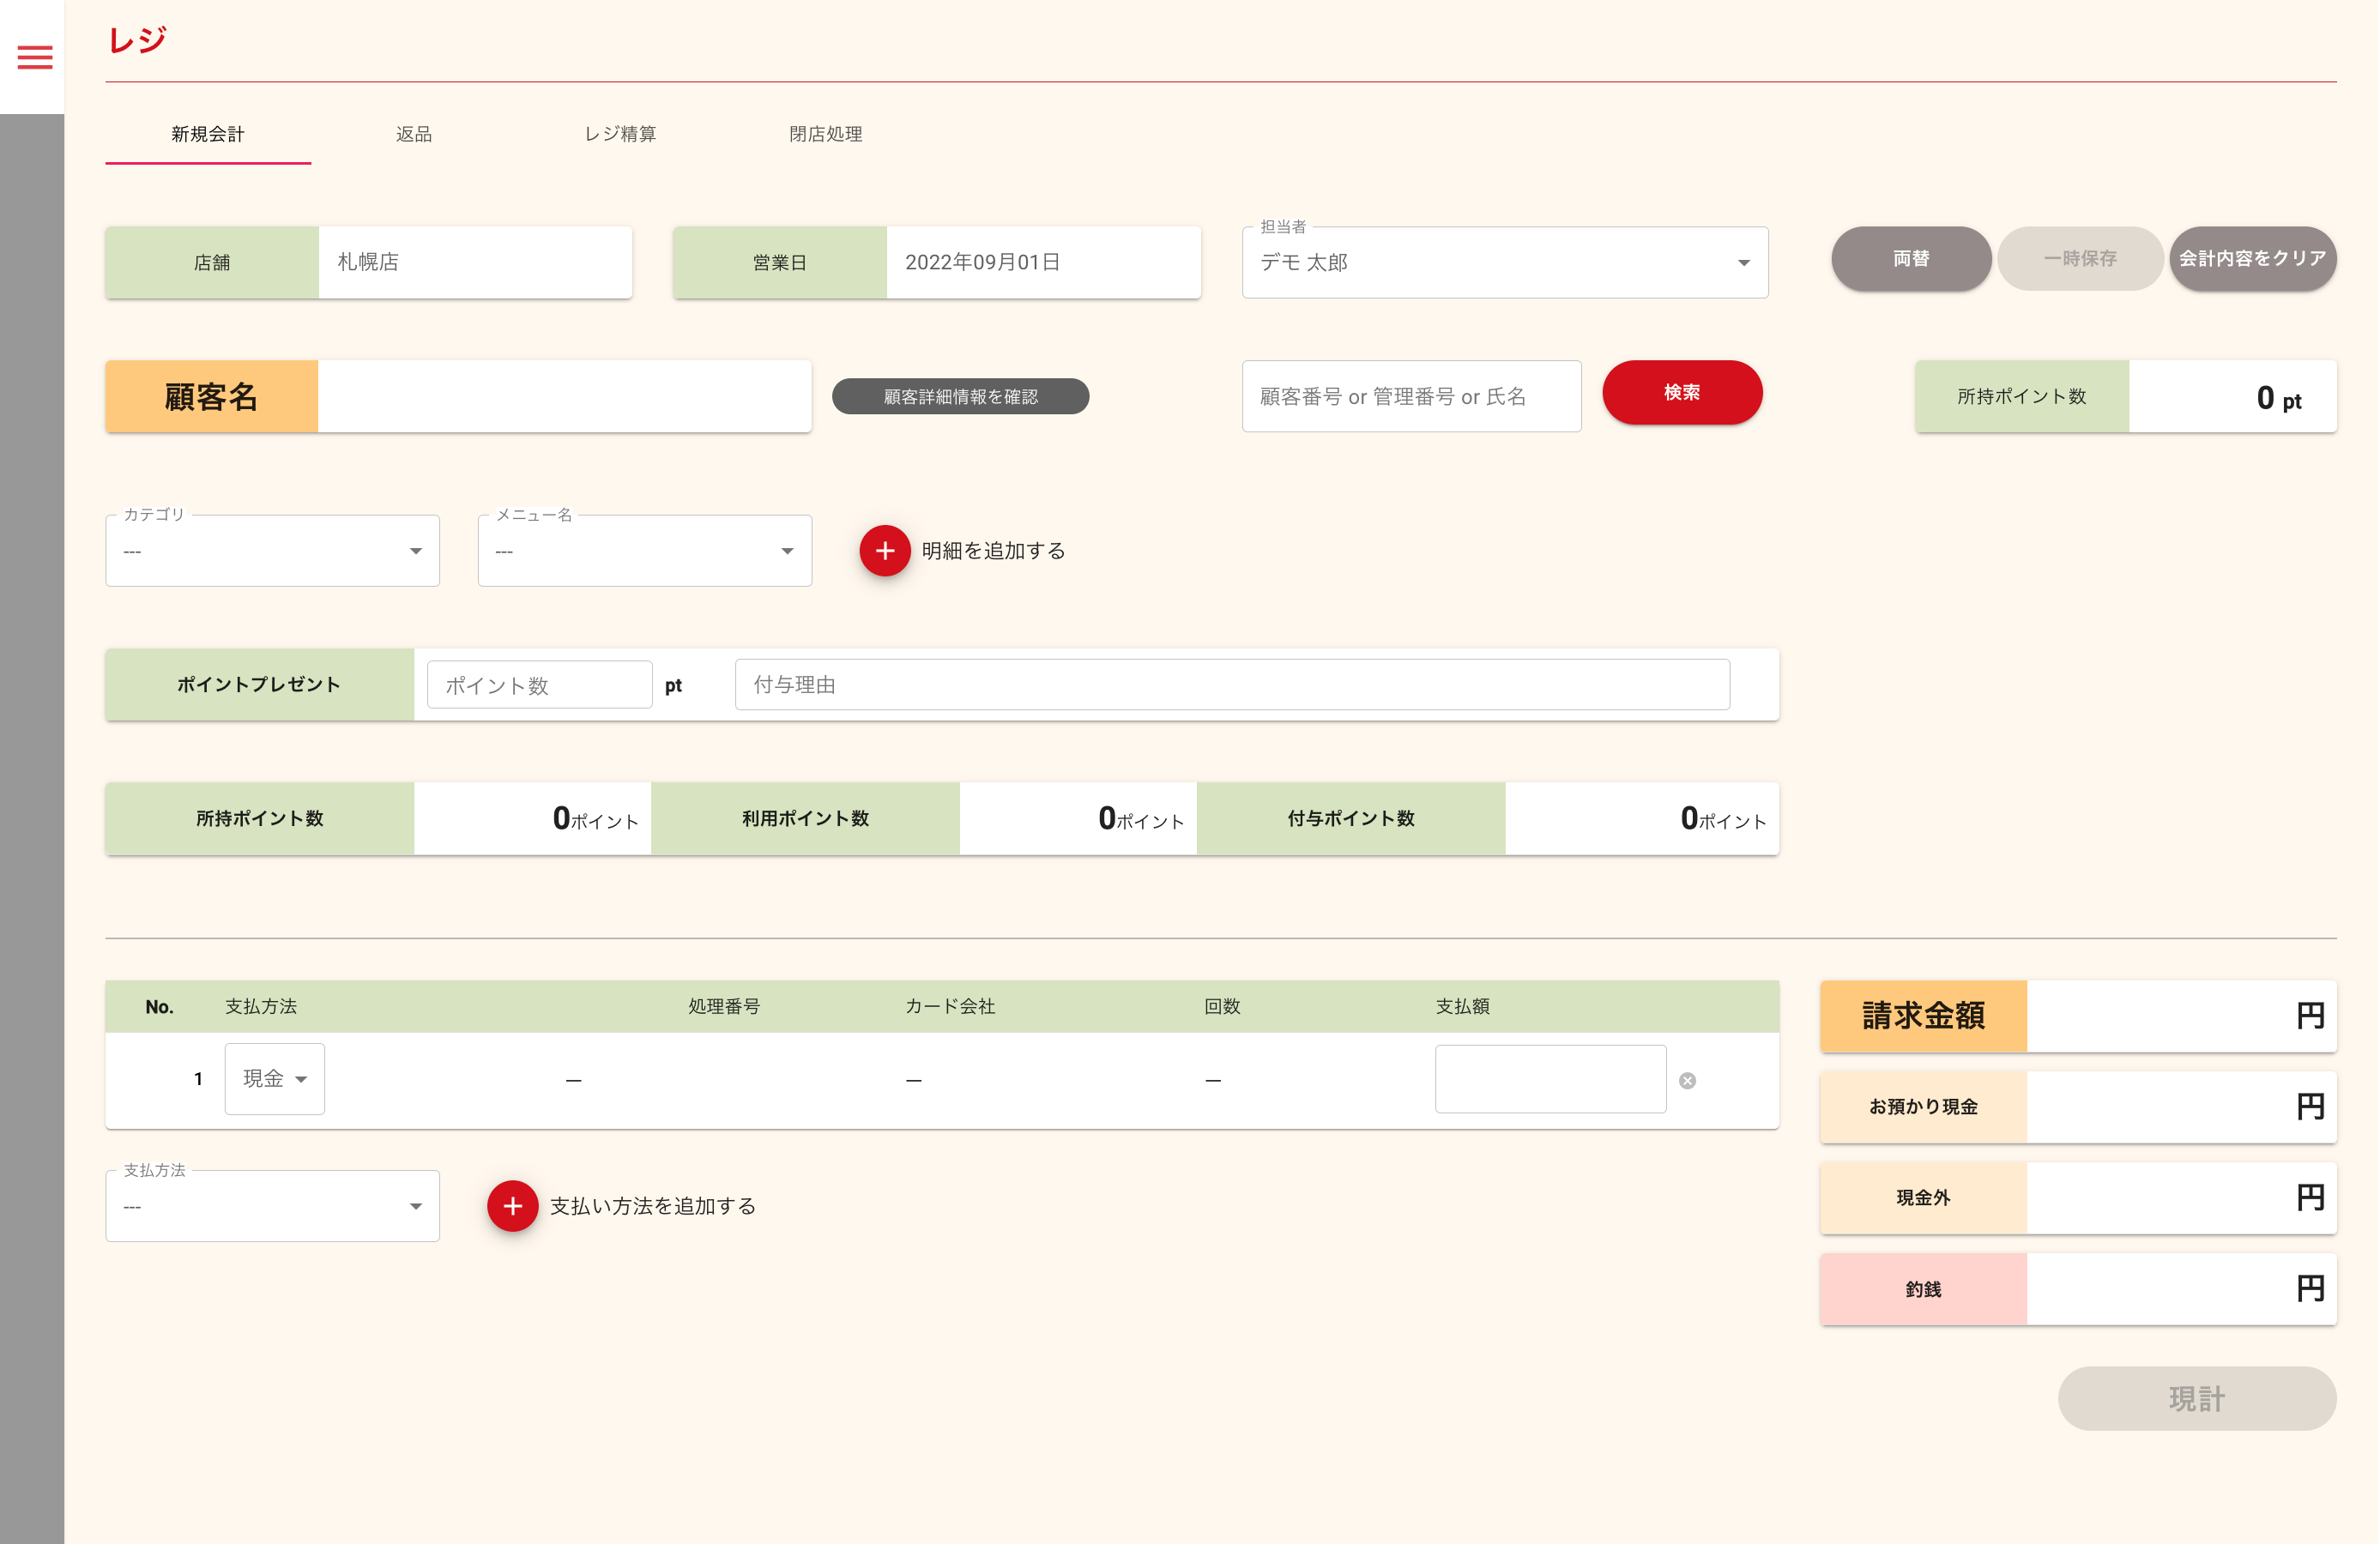Click the 会計内容をクリア button

pyautogui.click(x=2251, y=259)
